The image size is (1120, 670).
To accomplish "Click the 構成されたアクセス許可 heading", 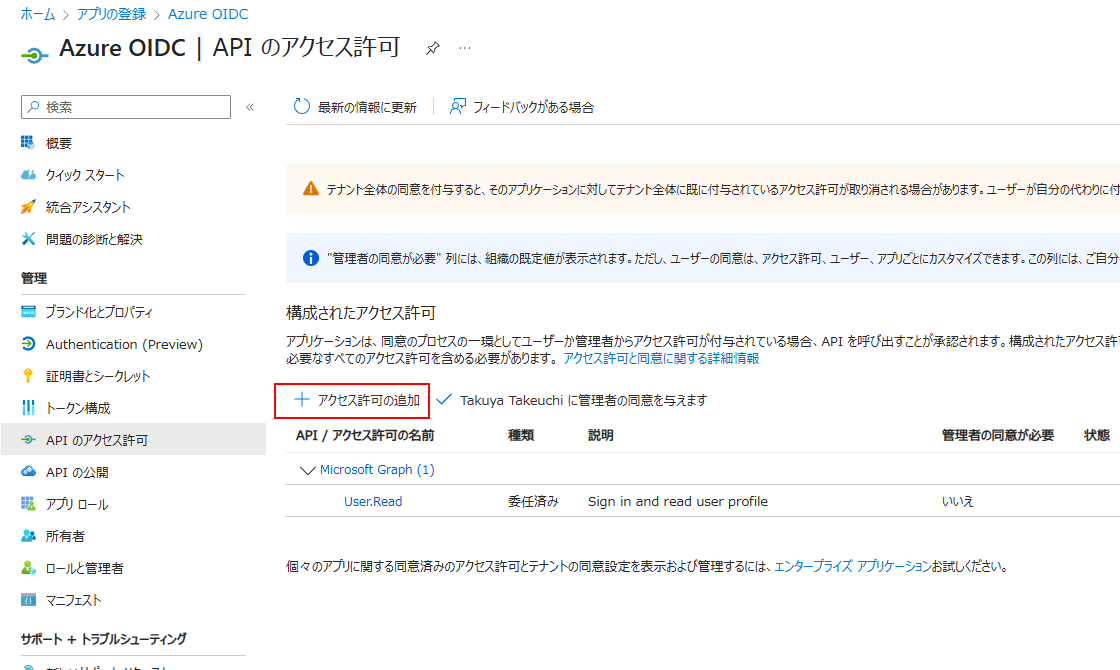I will tap(361, 313).
